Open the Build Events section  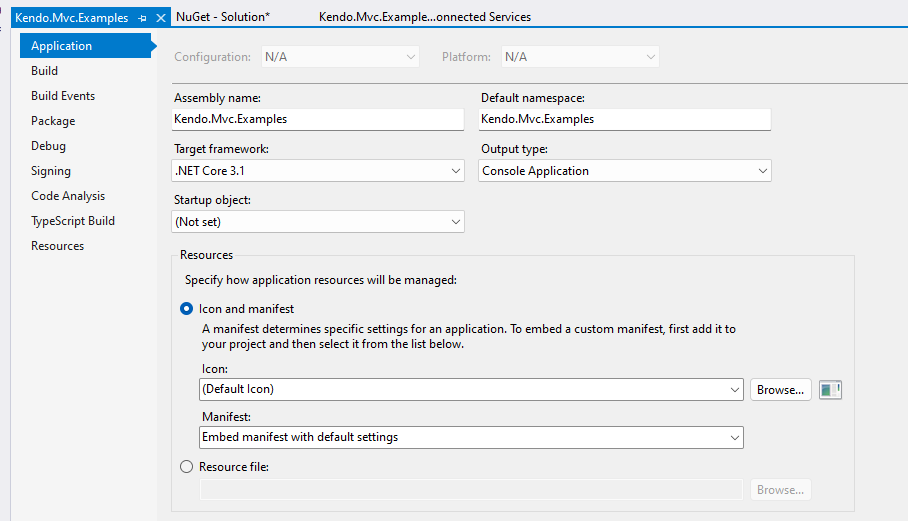pyautogui.click(x=63, y=96)
